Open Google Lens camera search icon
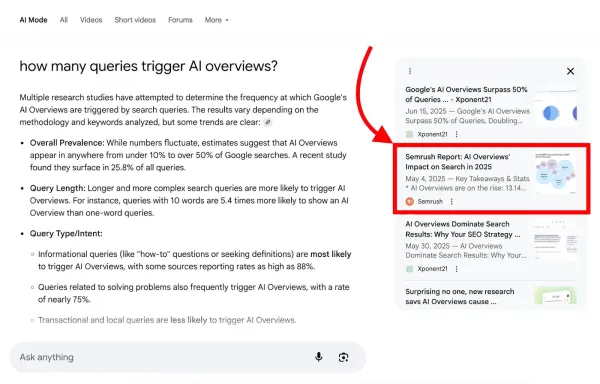This screenshot has width=600, height=384. point(343,357)
